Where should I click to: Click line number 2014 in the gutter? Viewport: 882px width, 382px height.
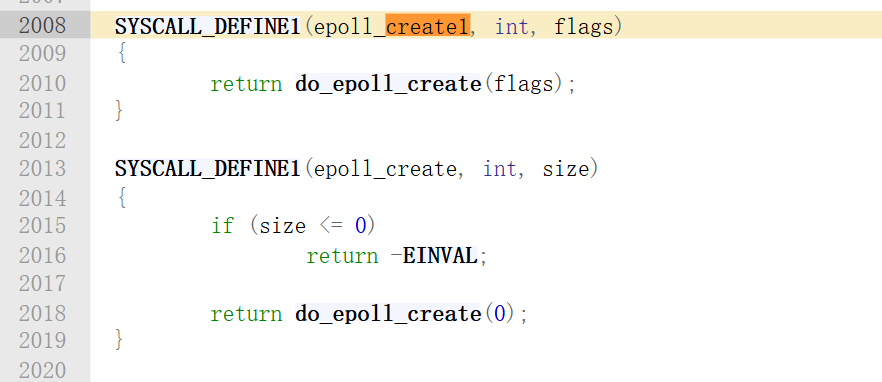tap(42, 198)
